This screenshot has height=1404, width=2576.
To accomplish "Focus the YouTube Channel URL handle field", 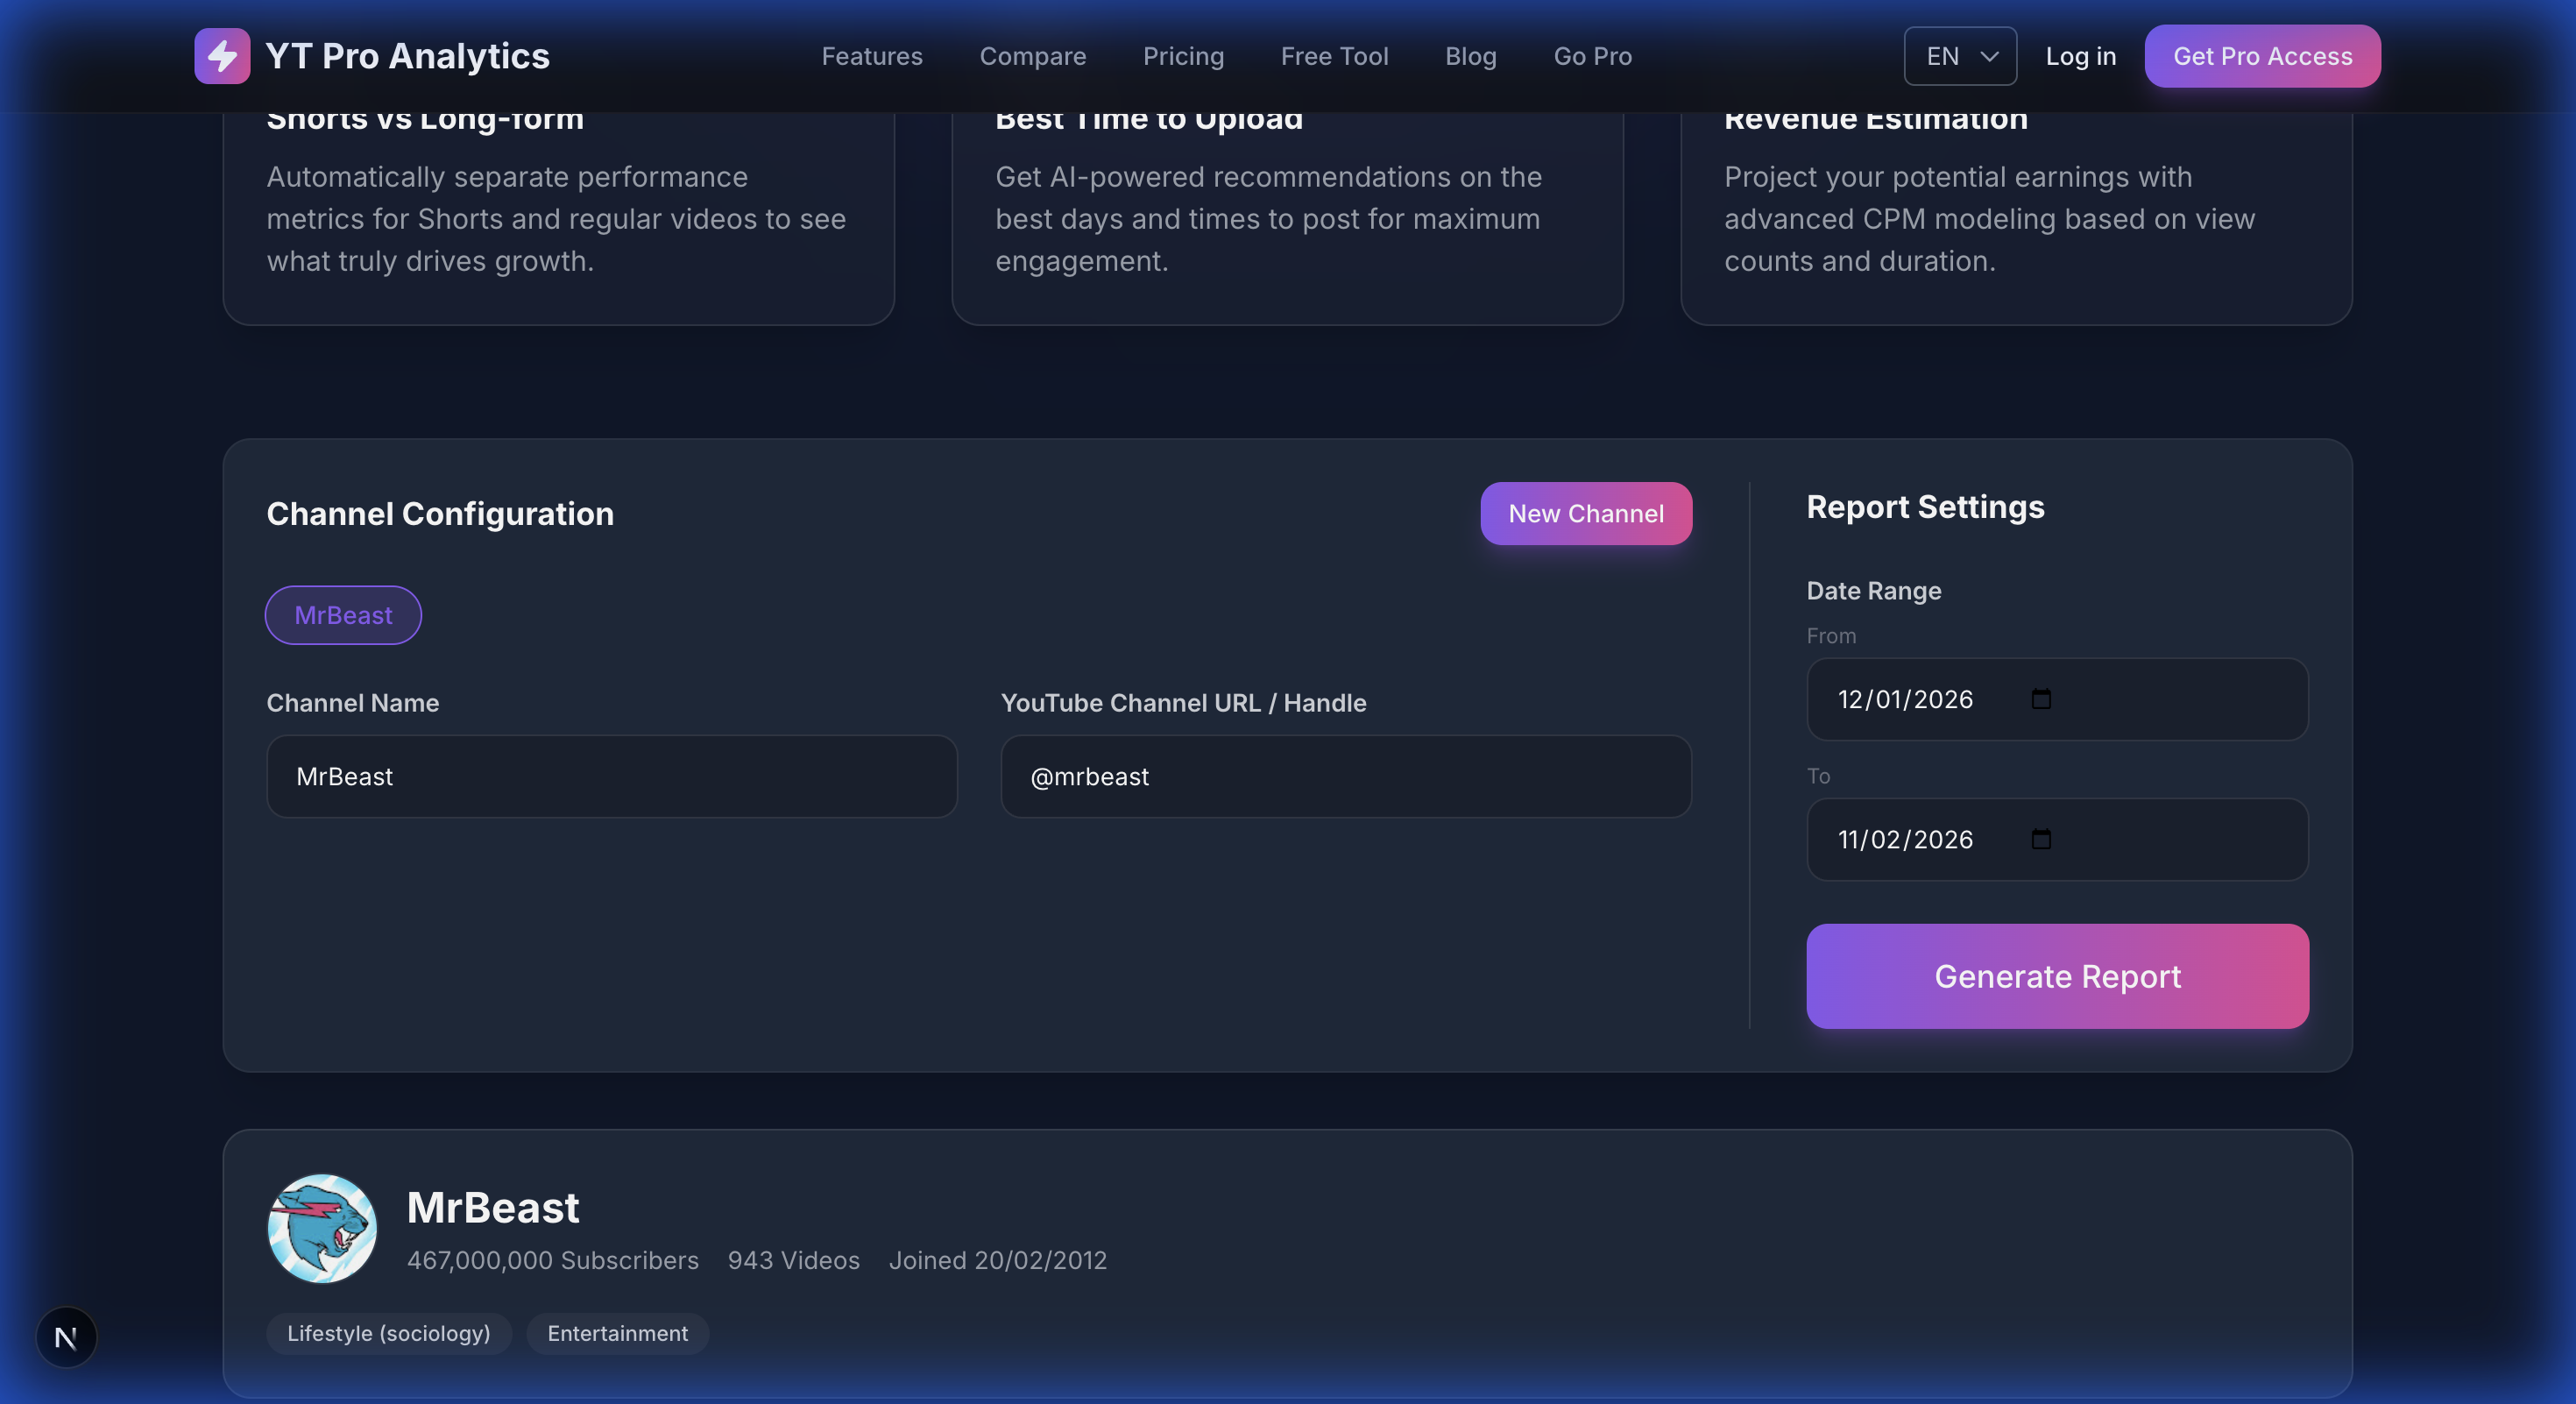I will pyautogui.click(x=1345, y=777).
